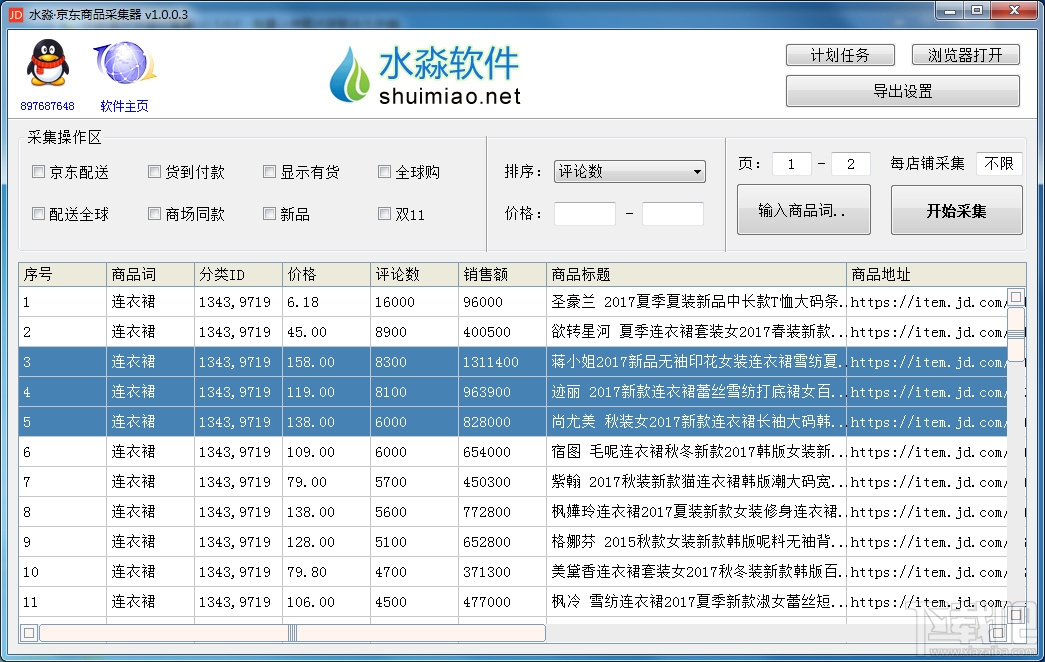Open the 软件主页 link

click(x=125, y=106)
